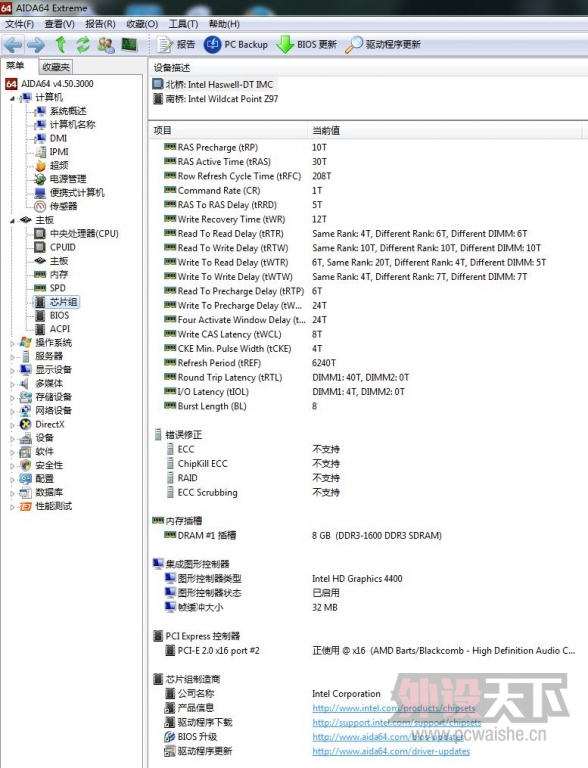This screenshot has height=768, width=588.
Task: Select 中央处理器(CPU) tree item
Action: [x=84, y=234]
